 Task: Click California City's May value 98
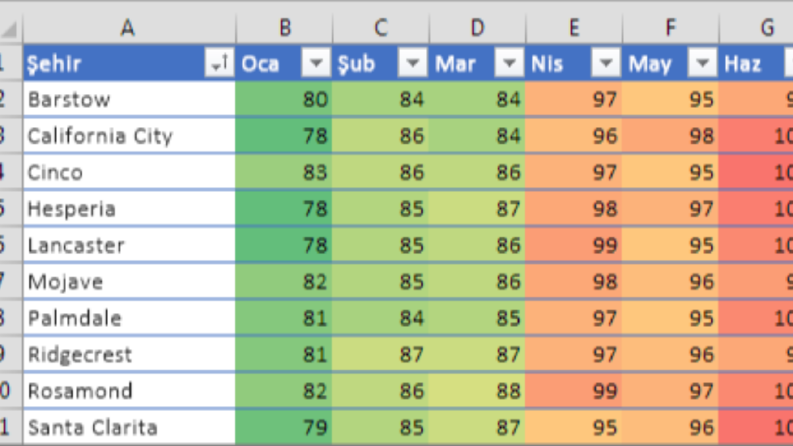click(670, 136)
